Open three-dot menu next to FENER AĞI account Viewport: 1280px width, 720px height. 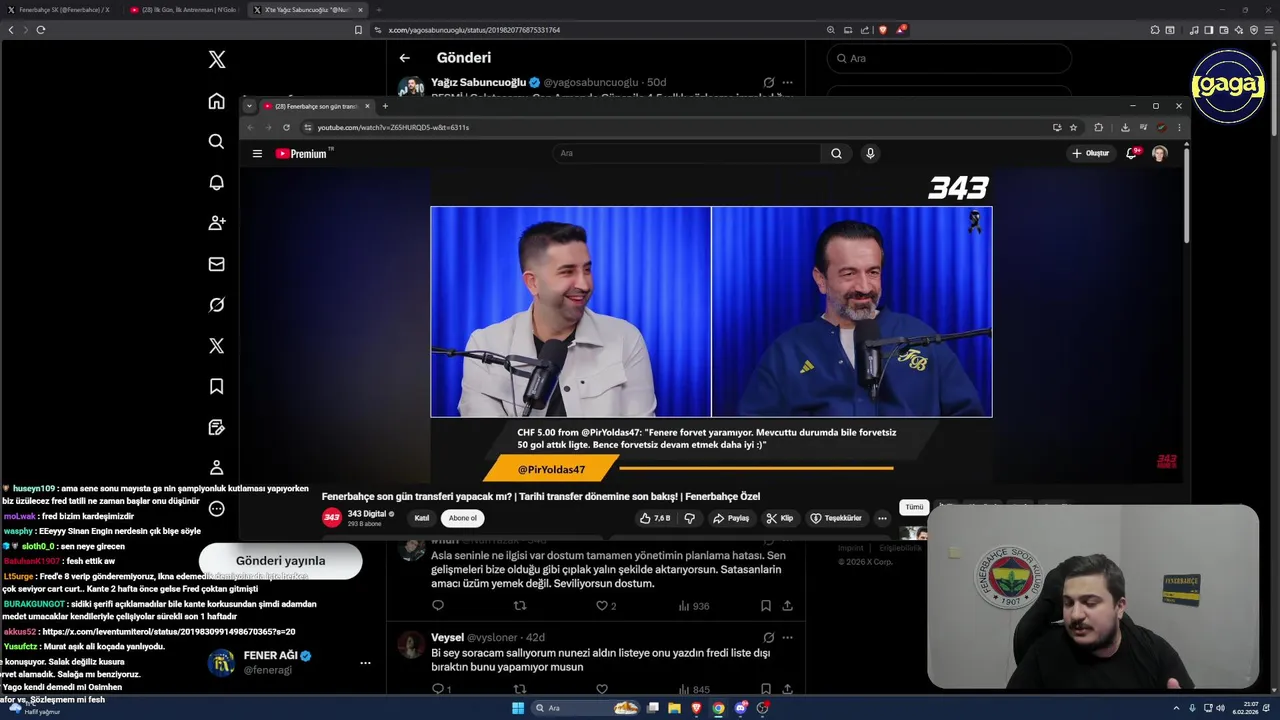tap(365, 662)
